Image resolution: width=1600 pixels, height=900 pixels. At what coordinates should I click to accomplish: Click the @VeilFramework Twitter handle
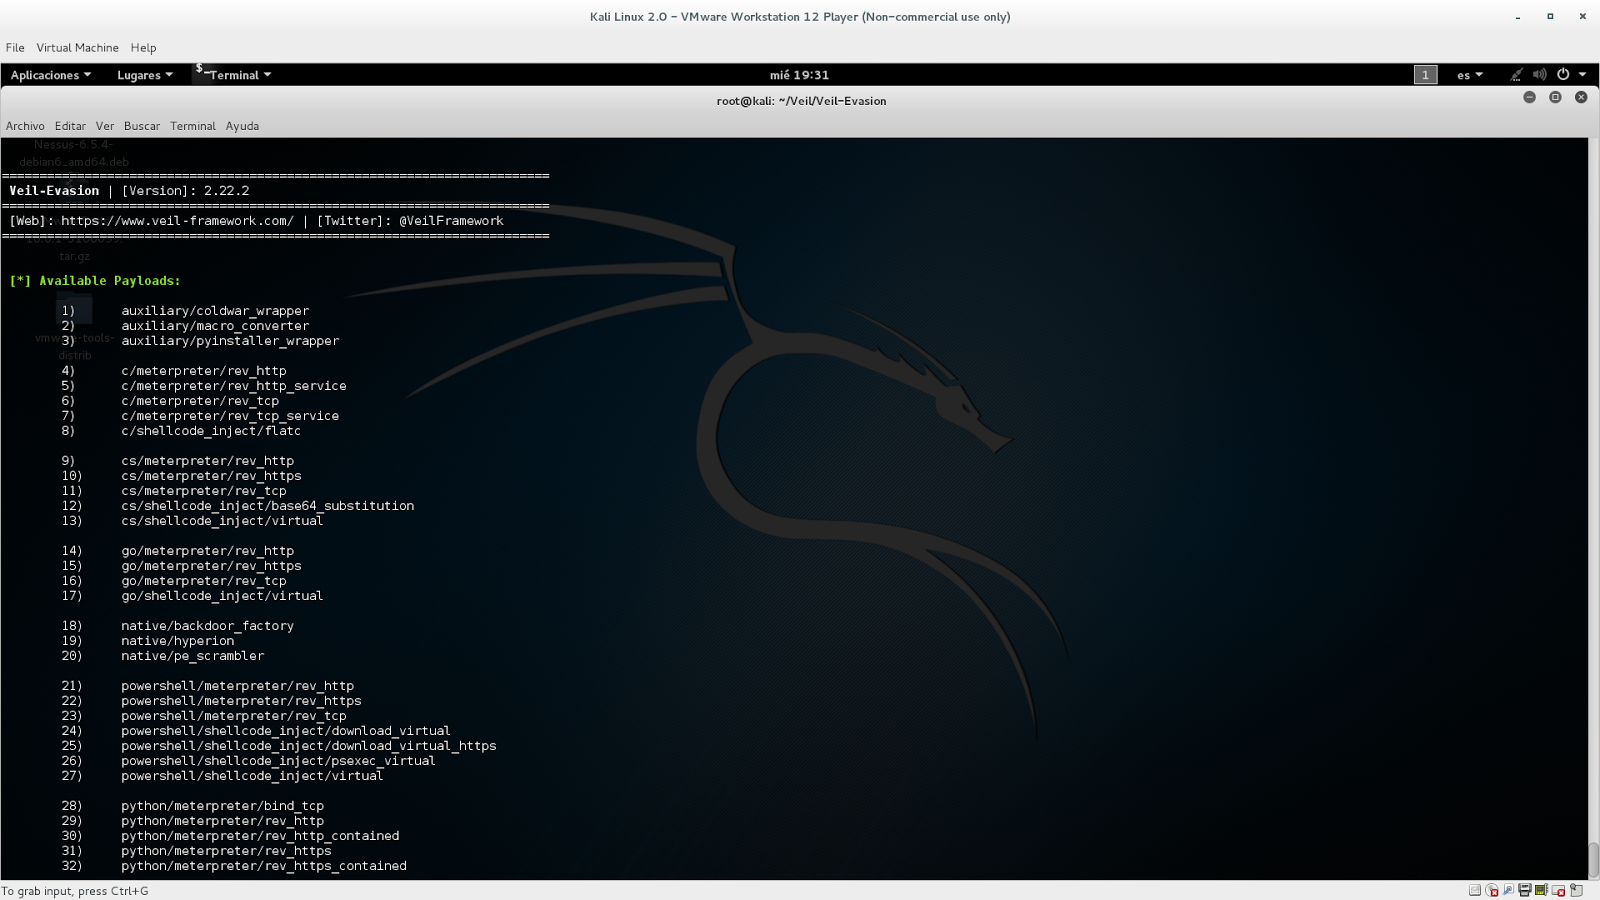tap(451, 221)
